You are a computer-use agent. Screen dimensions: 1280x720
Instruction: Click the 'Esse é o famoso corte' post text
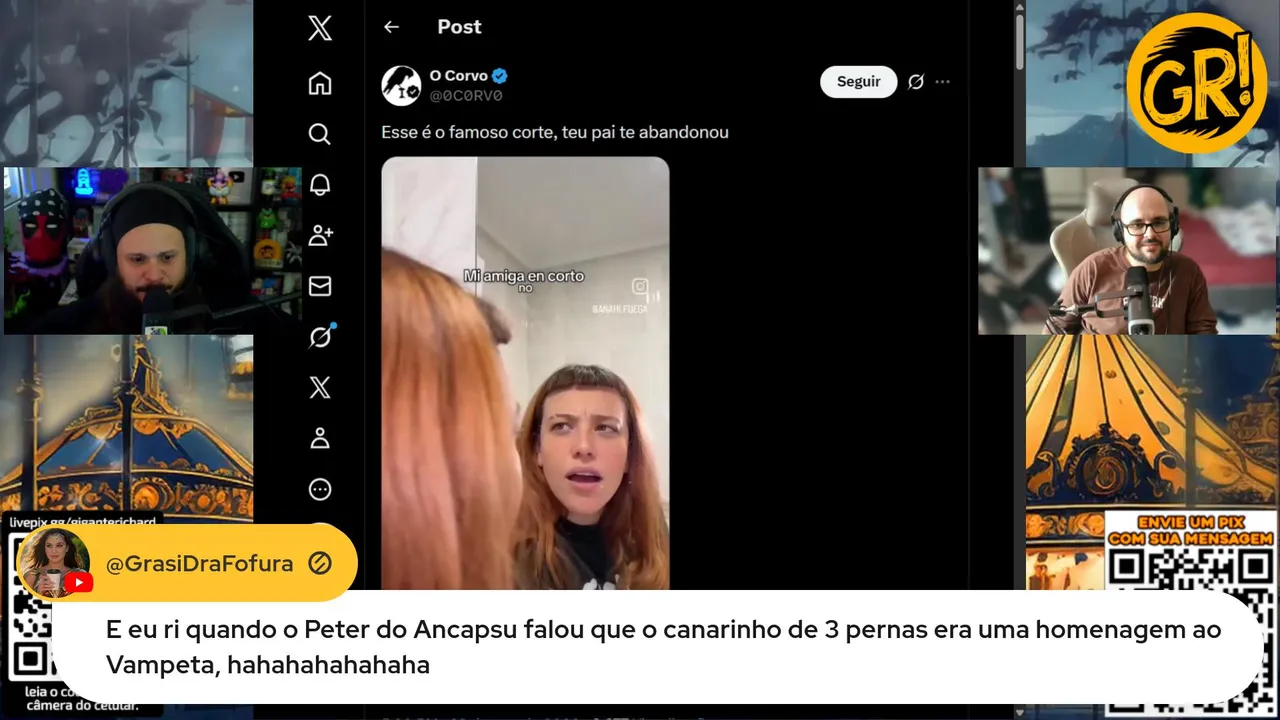click(x=555, y=132)
